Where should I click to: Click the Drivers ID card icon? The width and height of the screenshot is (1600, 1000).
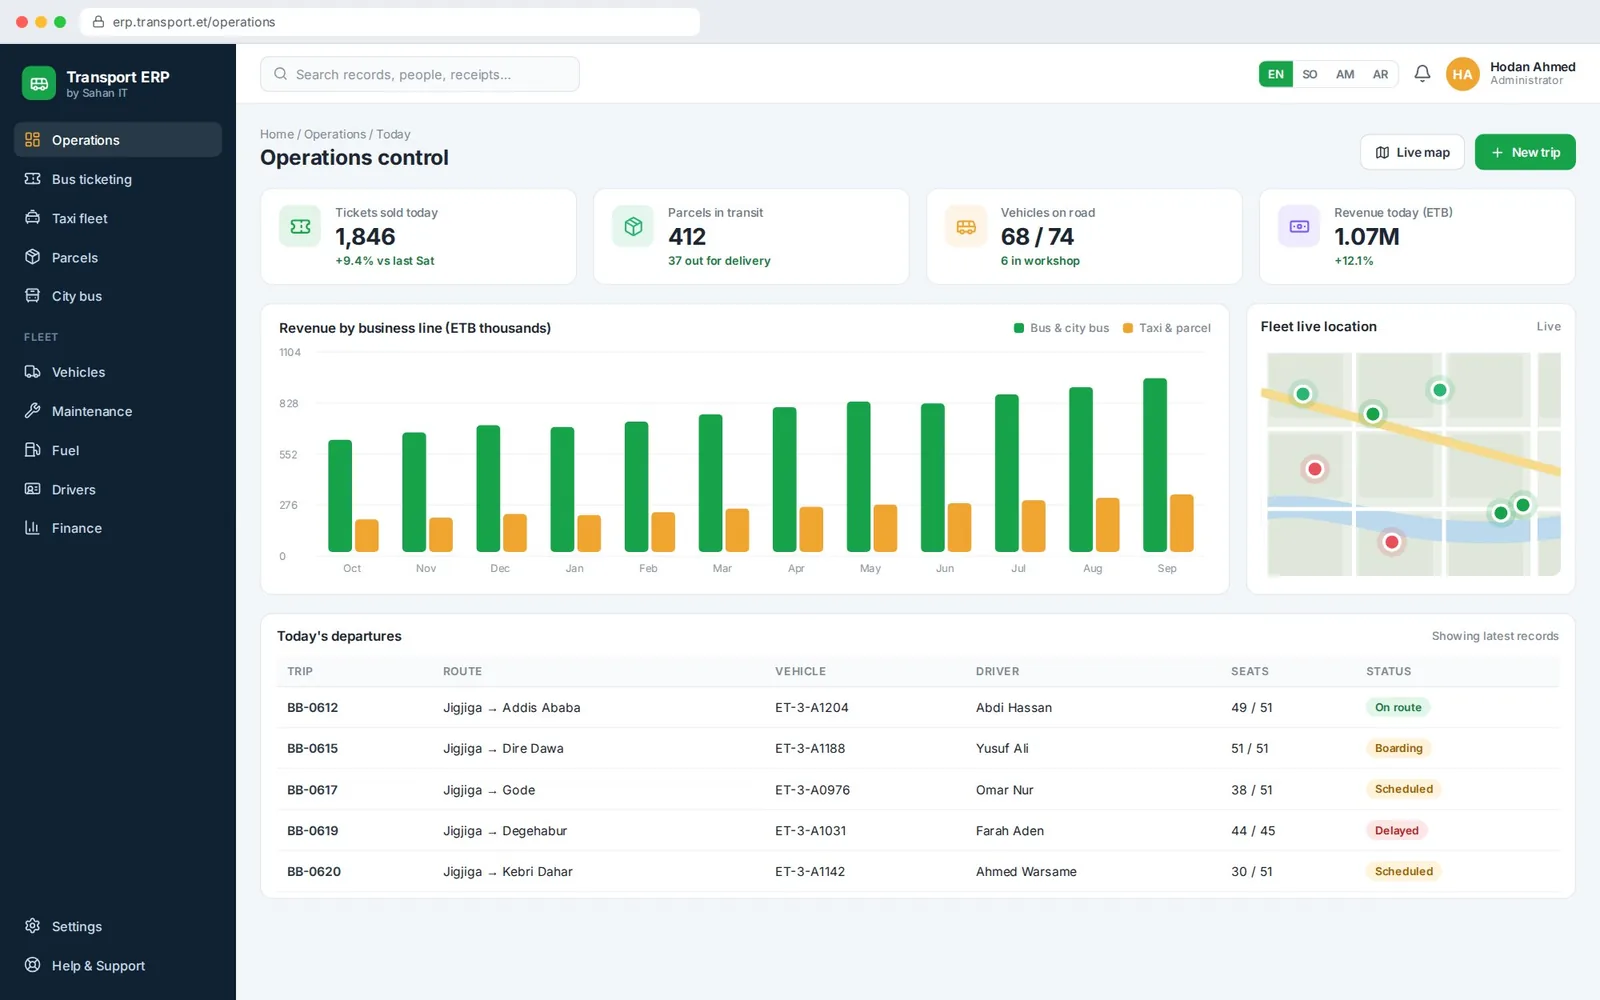33,489
